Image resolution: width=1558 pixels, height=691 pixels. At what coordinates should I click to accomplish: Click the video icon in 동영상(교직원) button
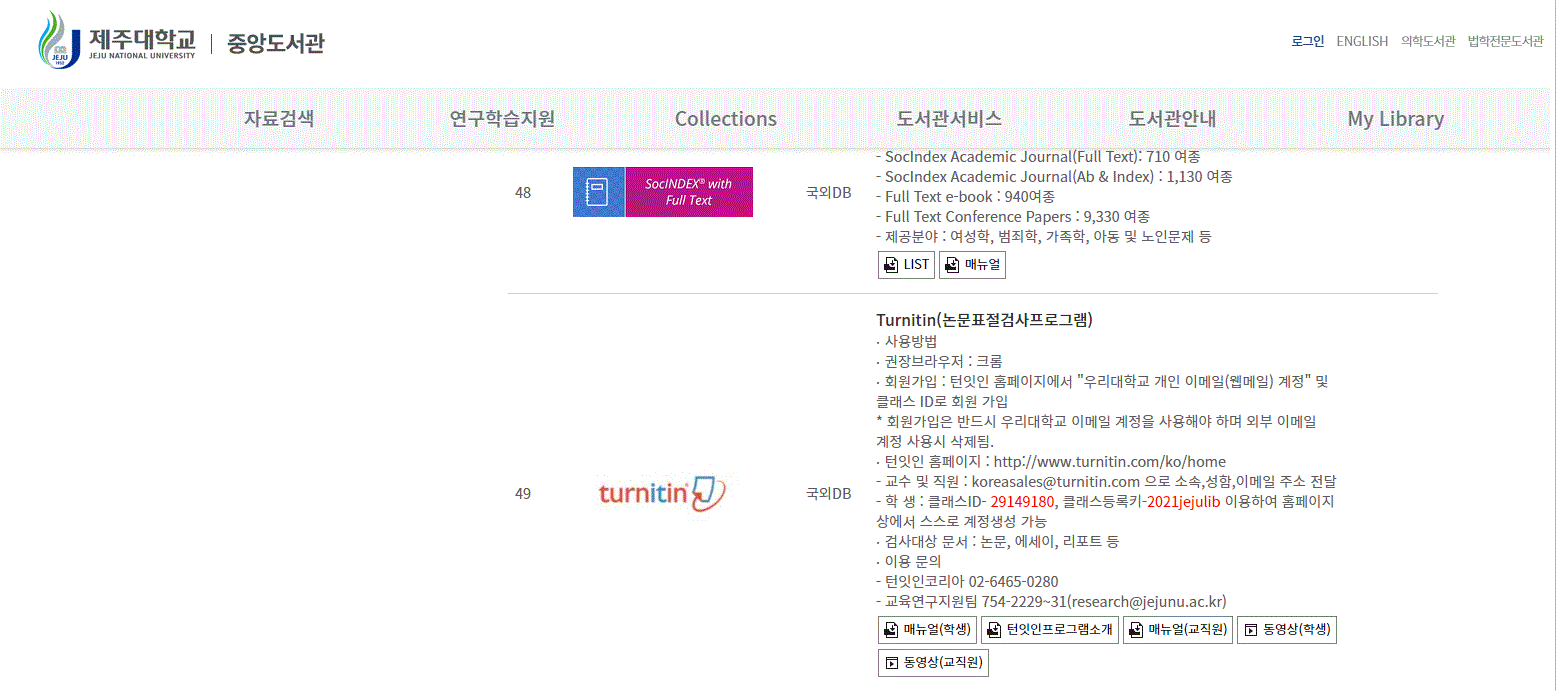(890, 662)
